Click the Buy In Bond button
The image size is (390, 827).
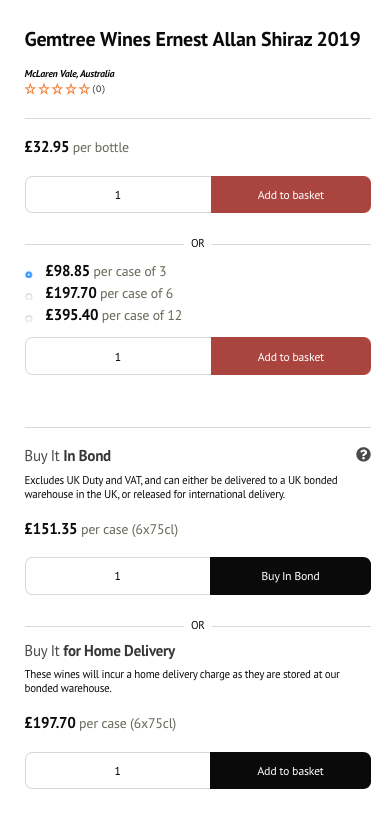[290, 576]
